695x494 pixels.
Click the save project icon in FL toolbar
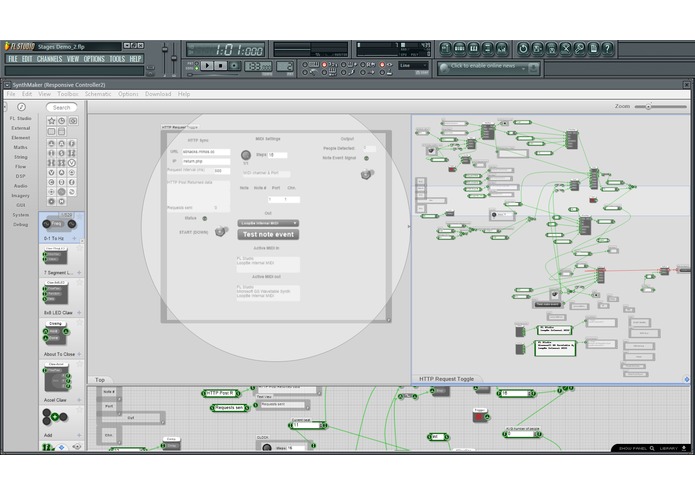pyautogui.click(x=537, y=48)
